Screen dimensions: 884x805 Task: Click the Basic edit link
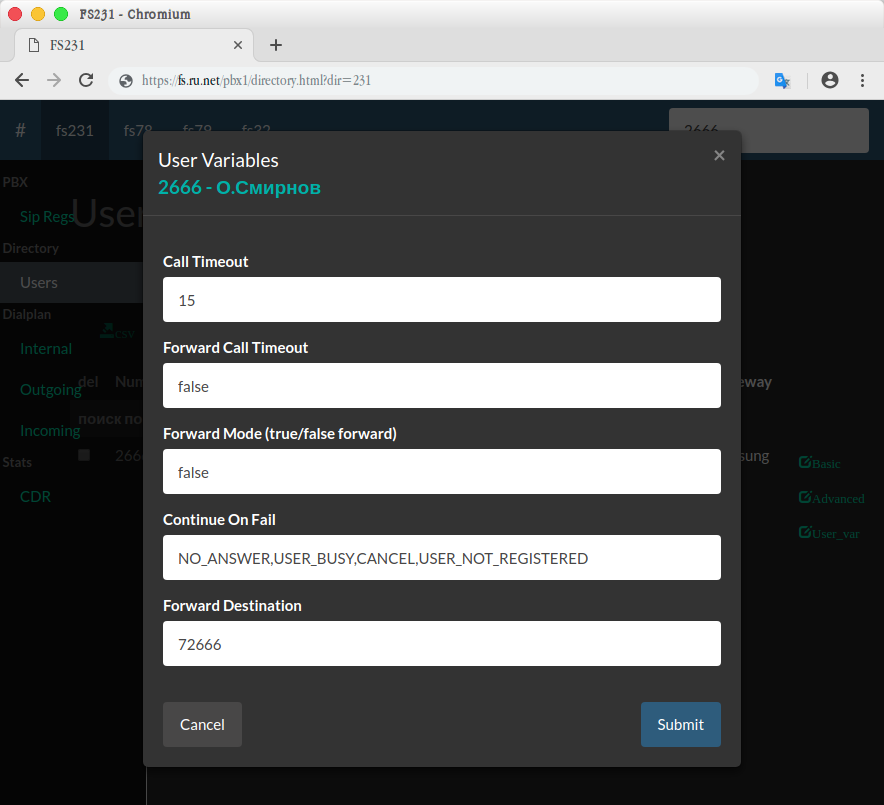(x=819, y=463)
